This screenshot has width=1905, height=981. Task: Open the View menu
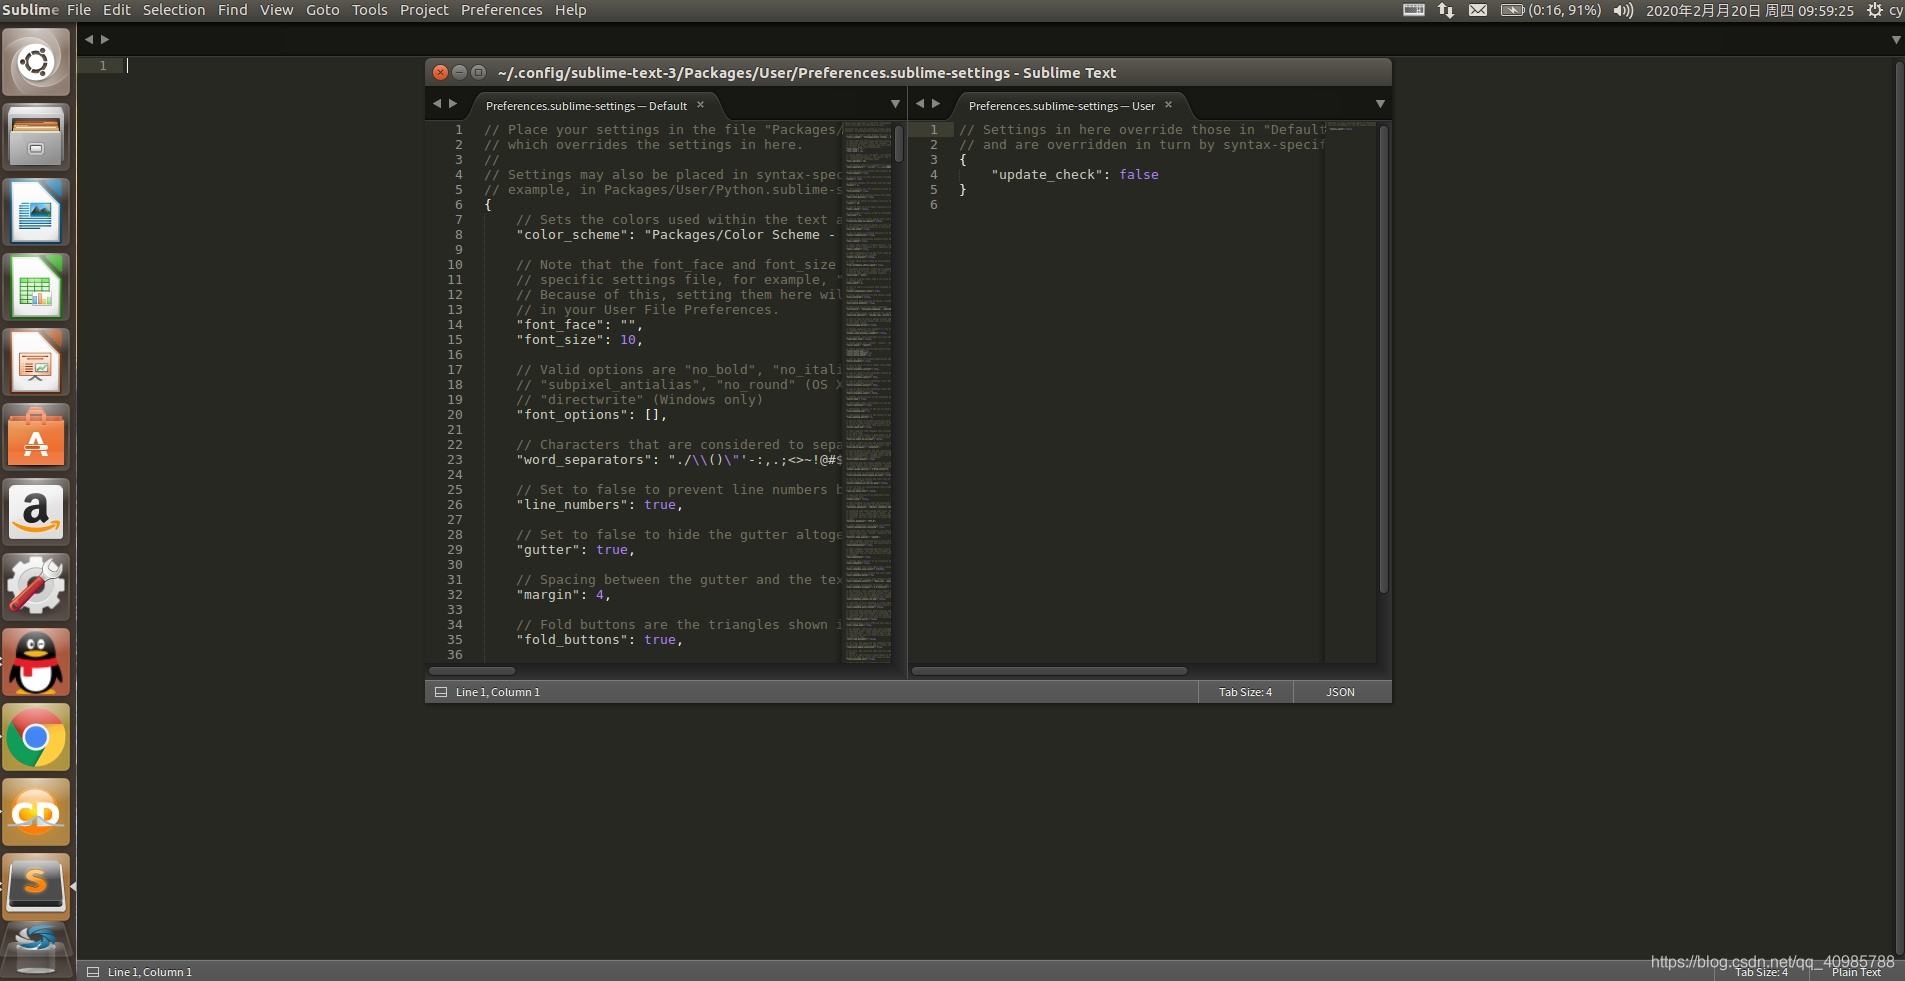tap(277, 10)
